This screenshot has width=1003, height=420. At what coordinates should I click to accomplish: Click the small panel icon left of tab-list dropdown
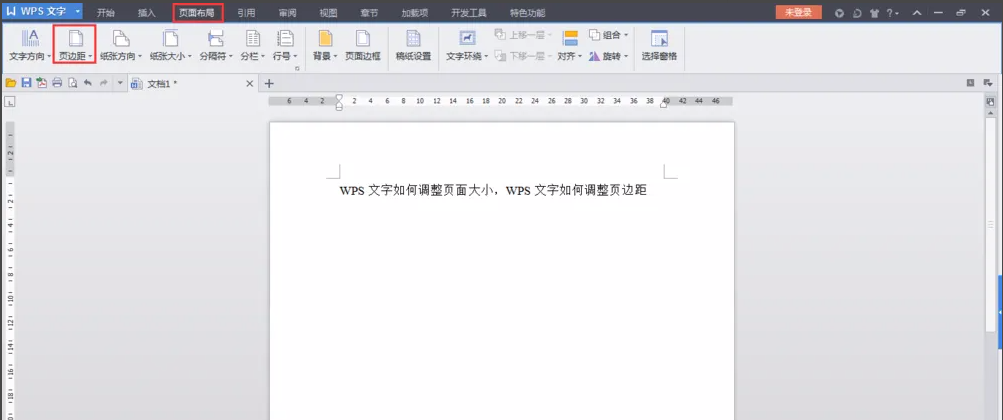pyautogui.click(x=970, y=82)
